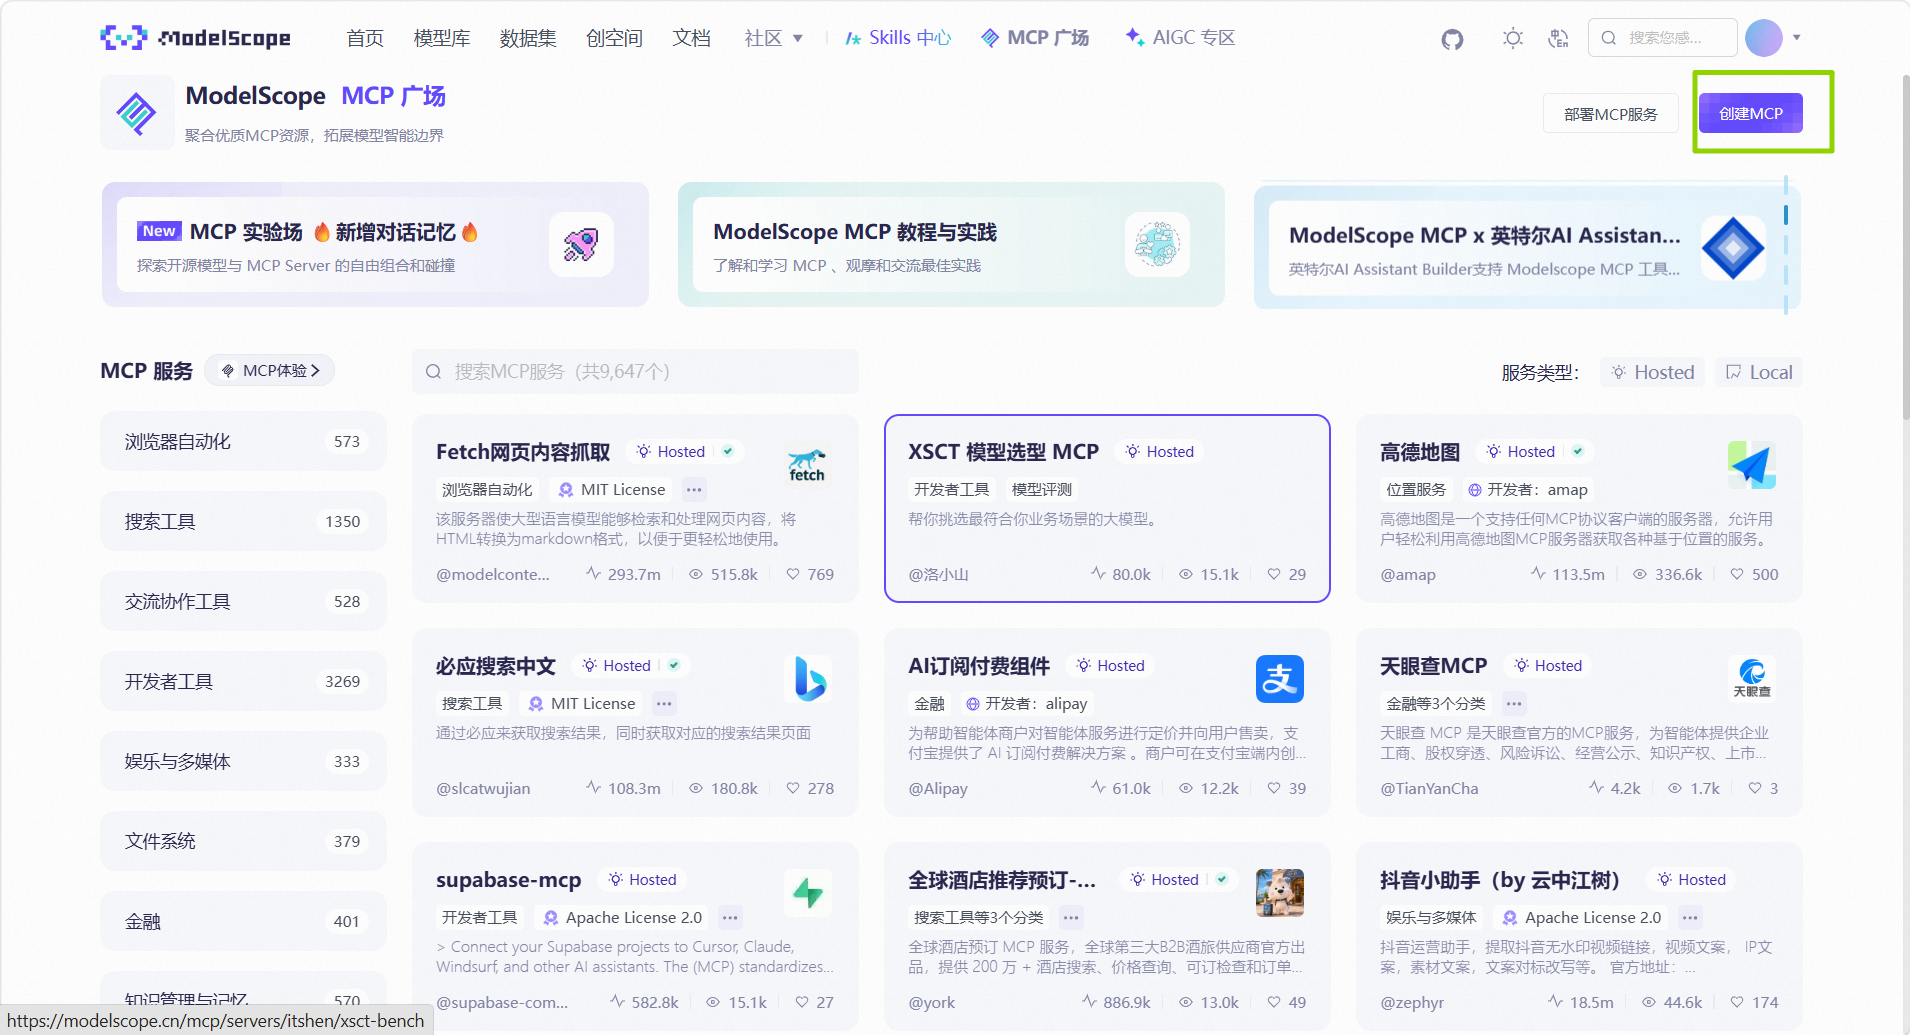Open XSCT 模型选型 MCP card title
1910x1035 pixels.
click(1003, 452)
